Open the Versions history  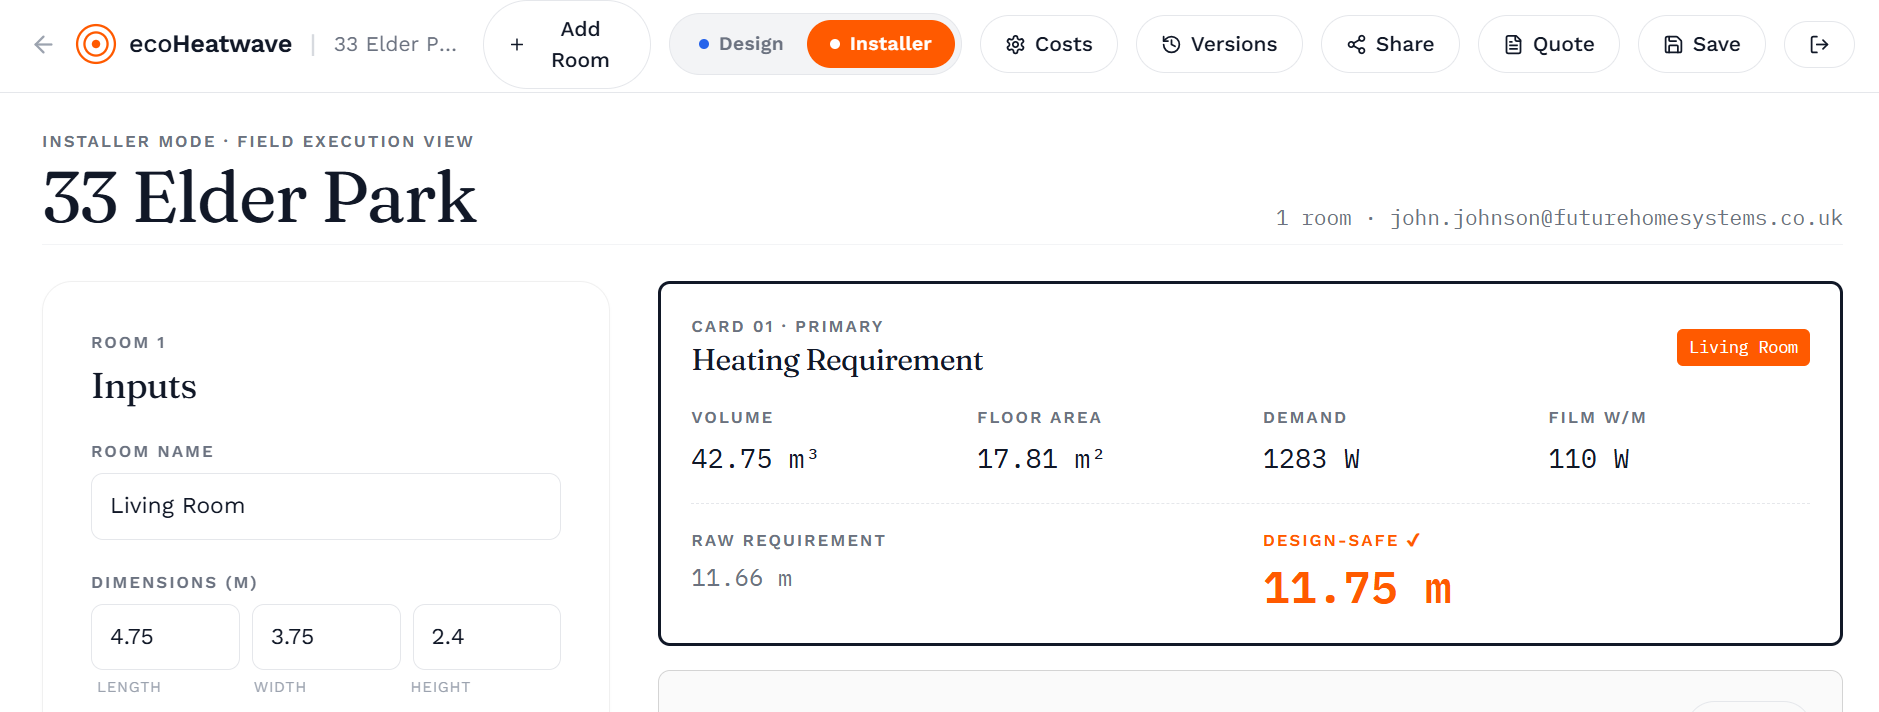click(x=1219, y=44)
